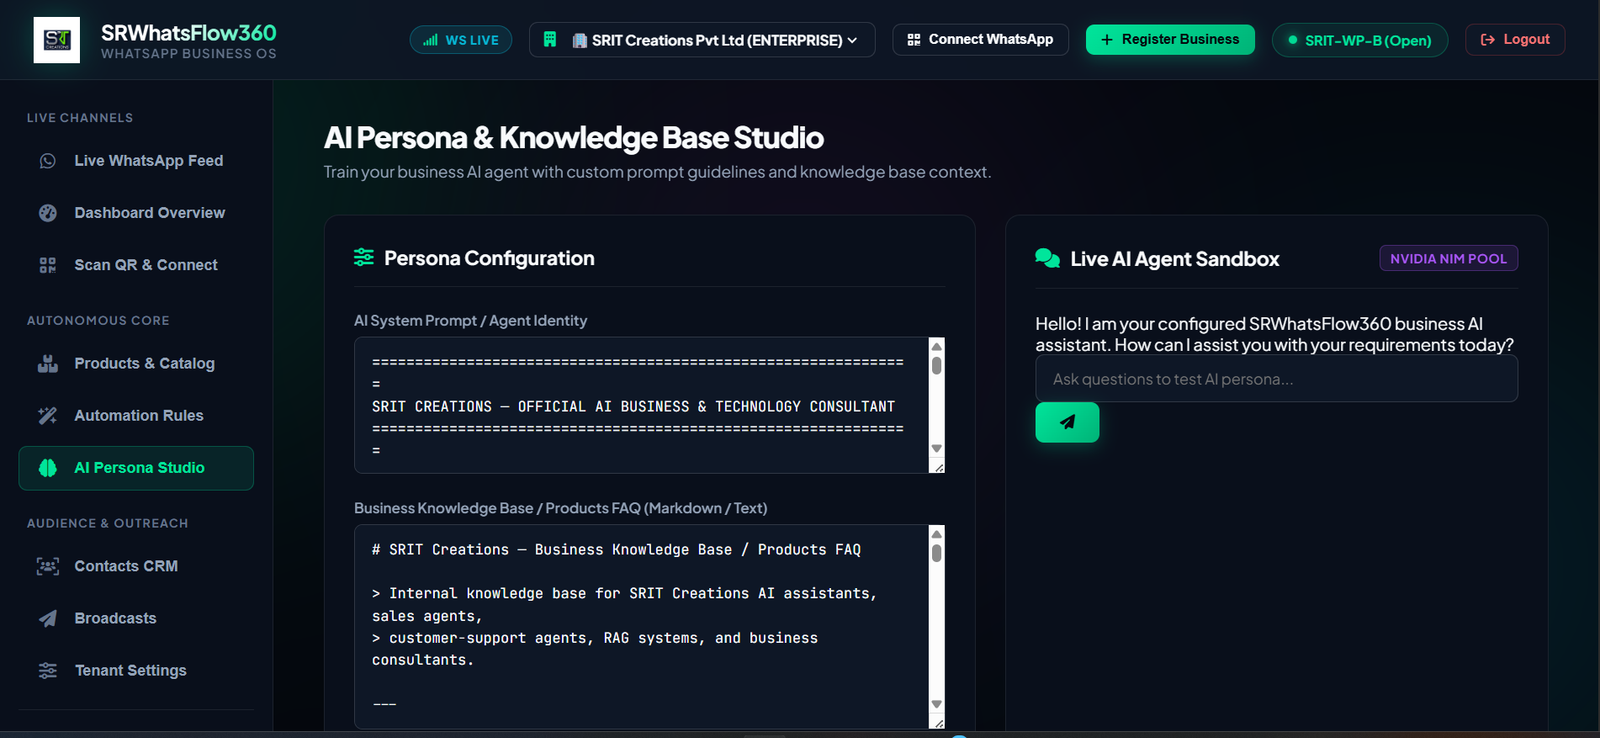
Task: Click the magic wand icon beside Automation Rules
Action: [x=47, y=416]
